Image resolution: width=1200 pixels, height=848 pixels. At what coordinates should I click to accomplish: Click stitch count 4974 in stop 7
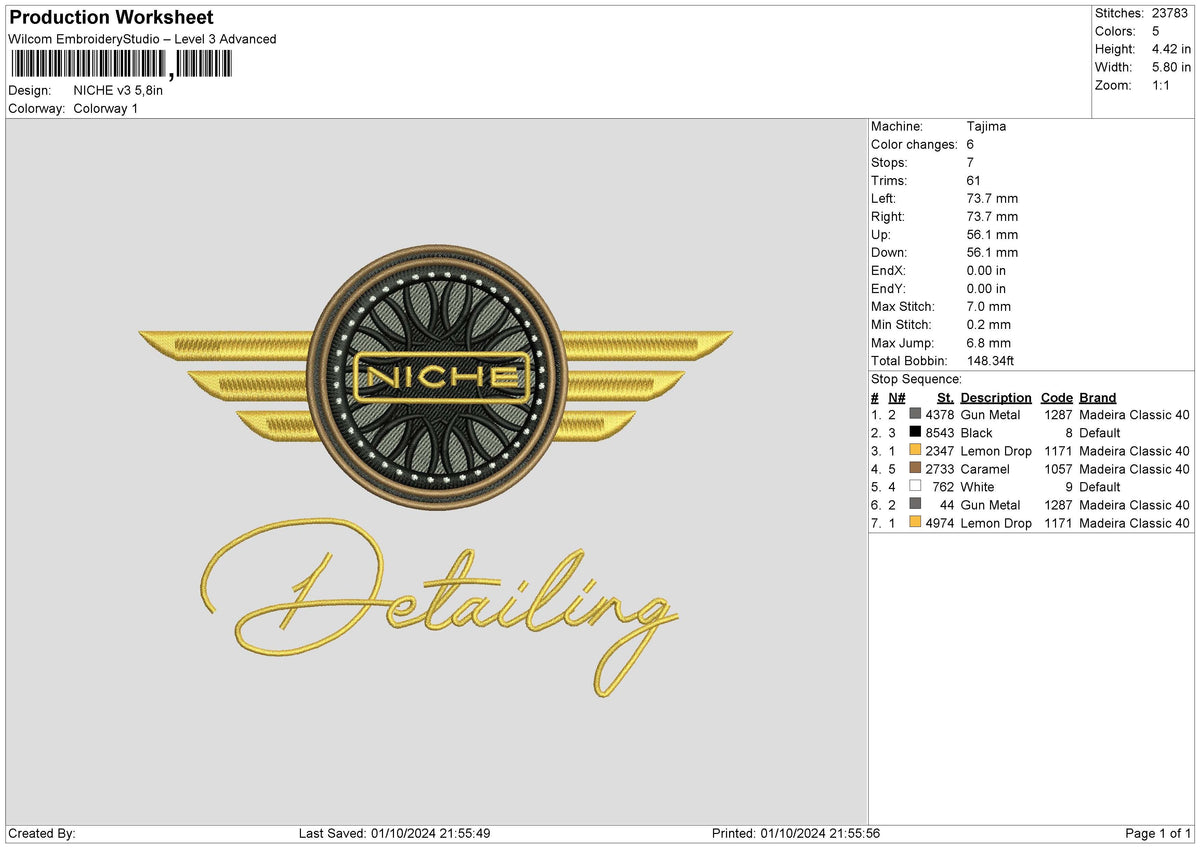(939, 523)
